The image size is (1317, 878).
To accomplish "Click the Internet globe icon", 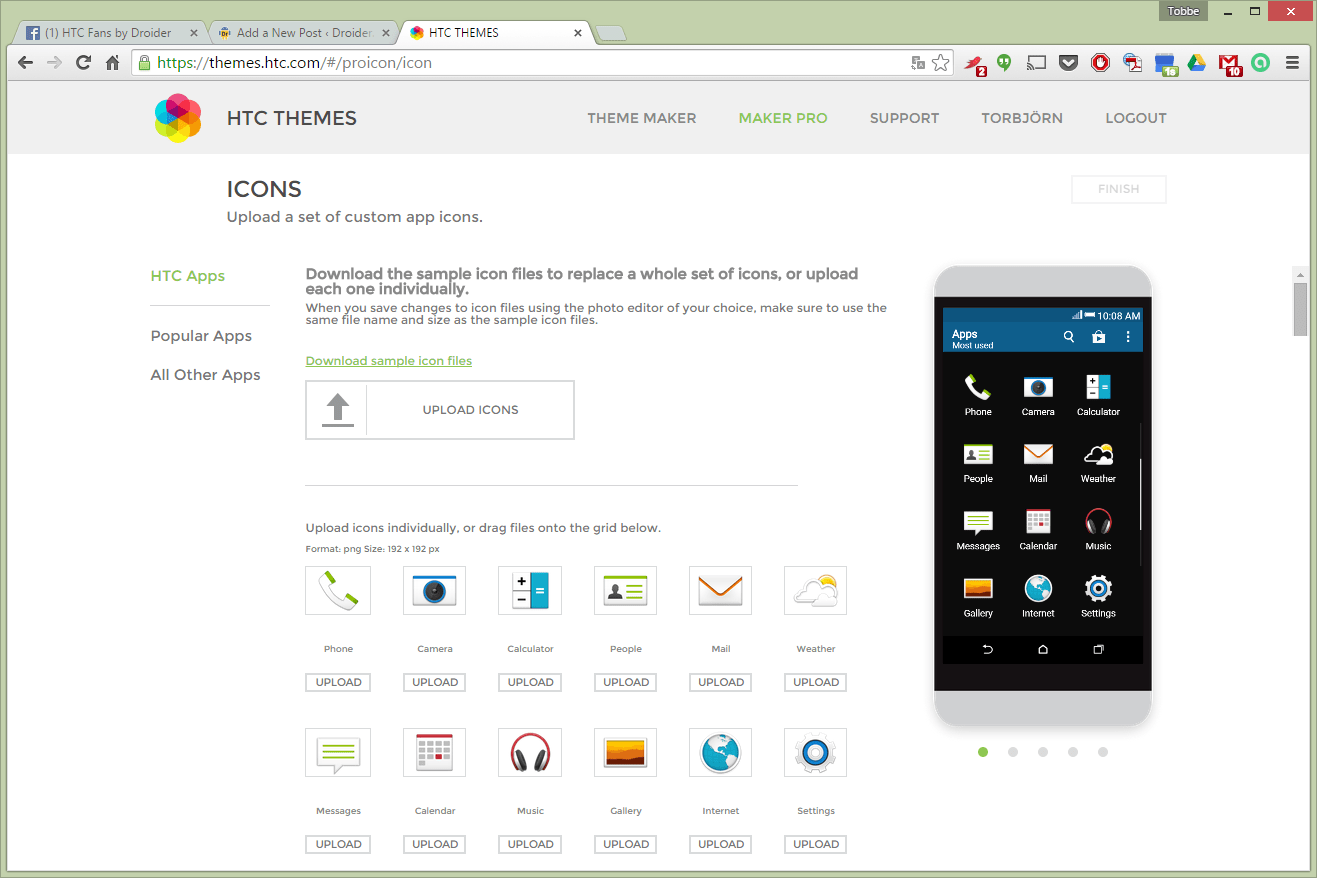I will point(720,752).
